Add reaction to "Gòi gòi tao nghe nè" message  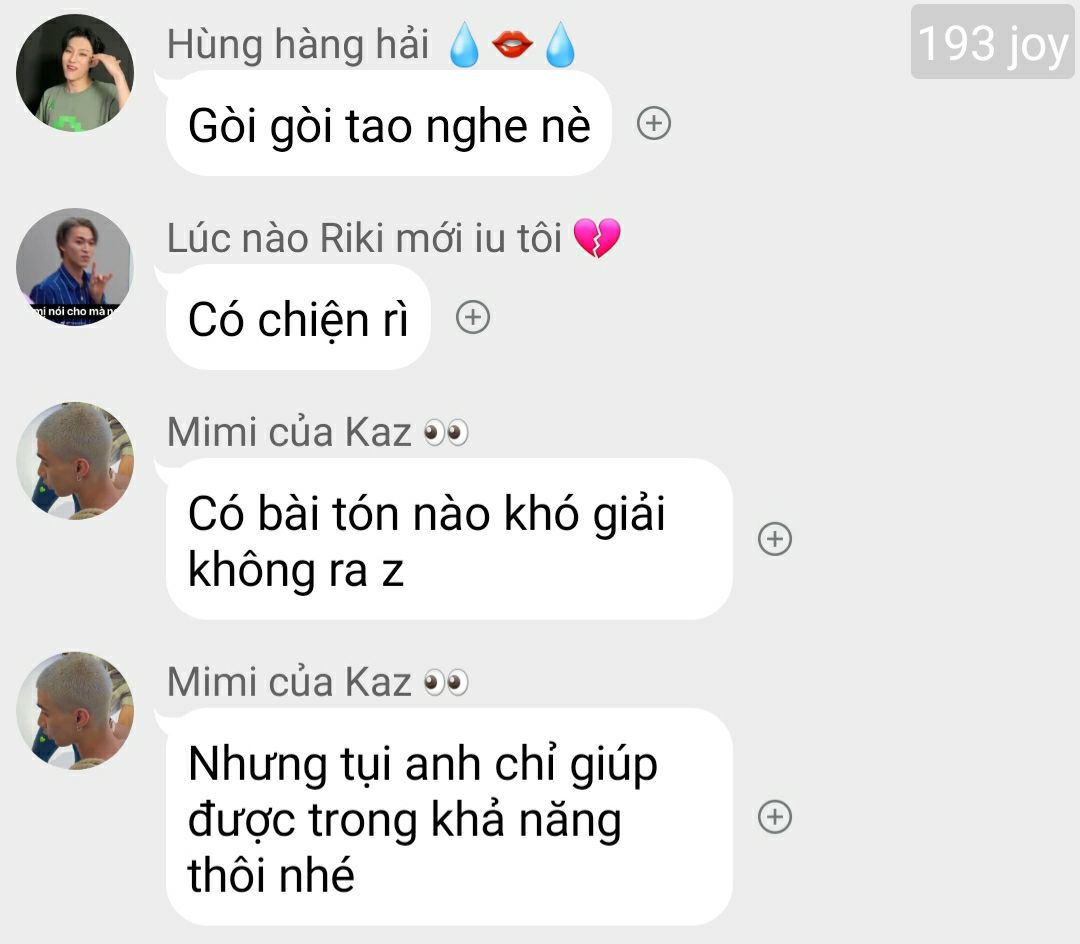click(x=654, y=124)
